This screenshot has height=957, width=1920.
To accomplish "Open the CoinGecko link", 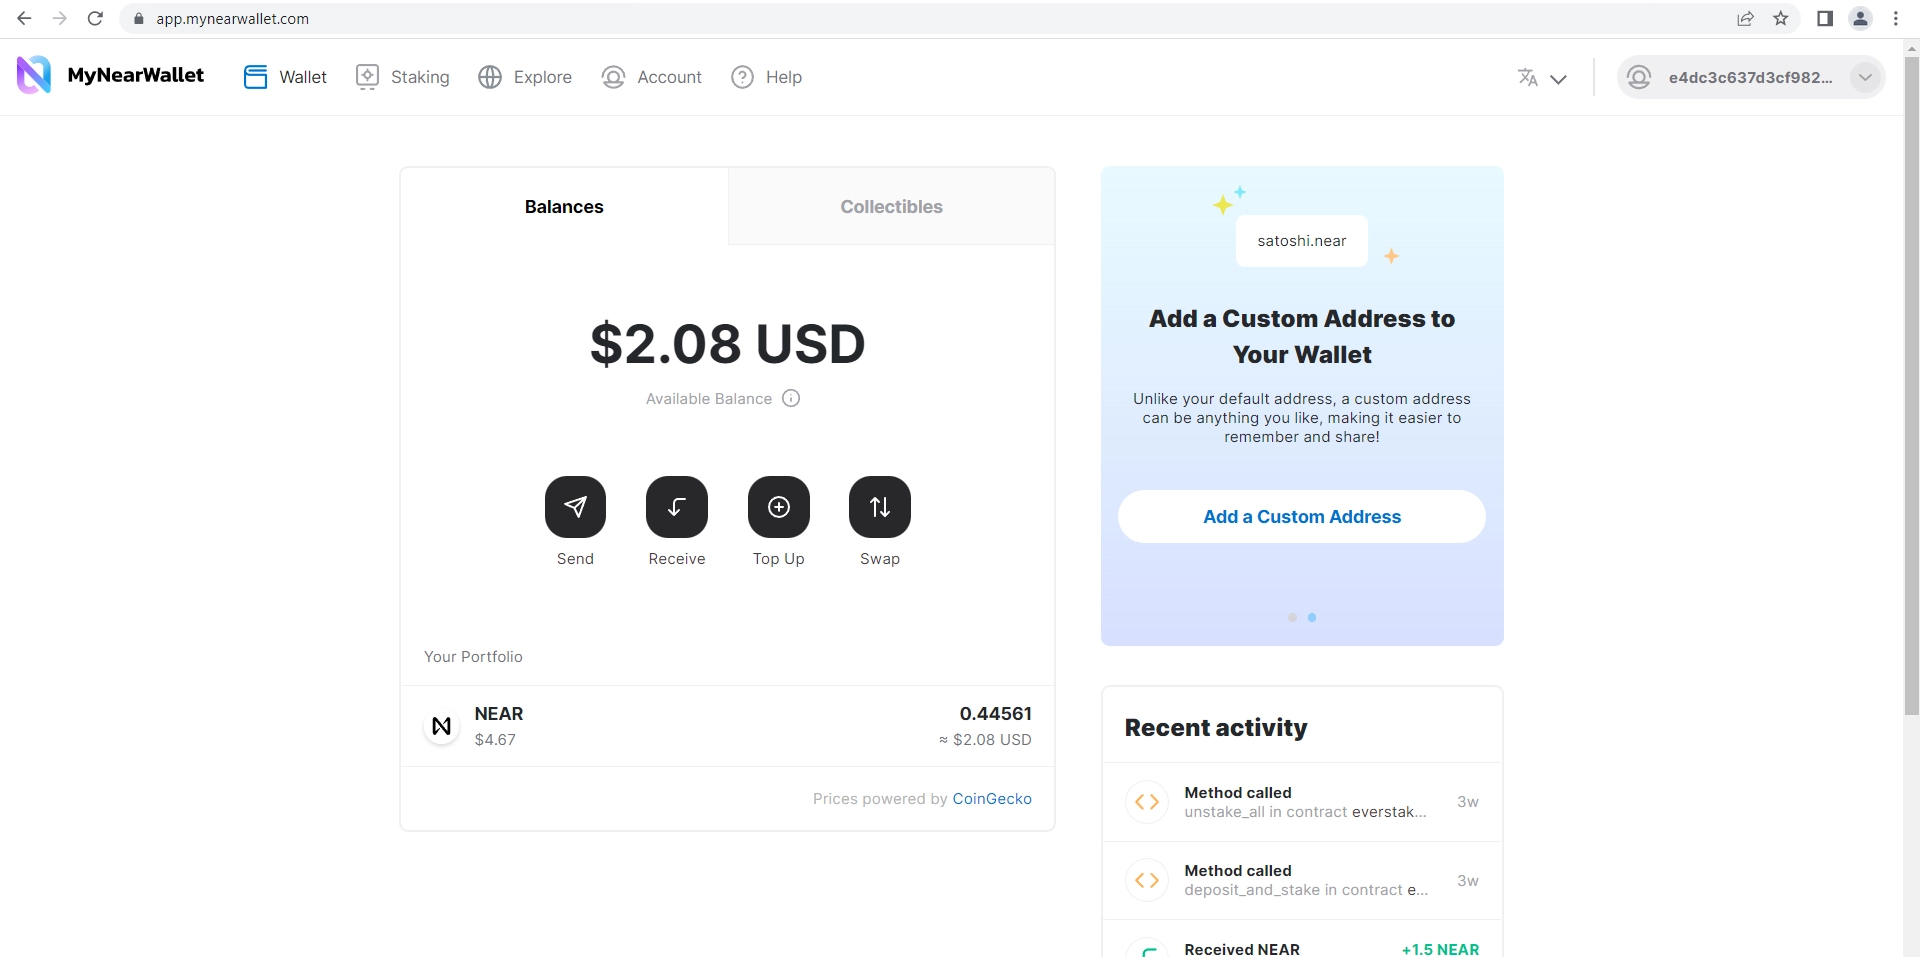I will (x=992, y=798).
